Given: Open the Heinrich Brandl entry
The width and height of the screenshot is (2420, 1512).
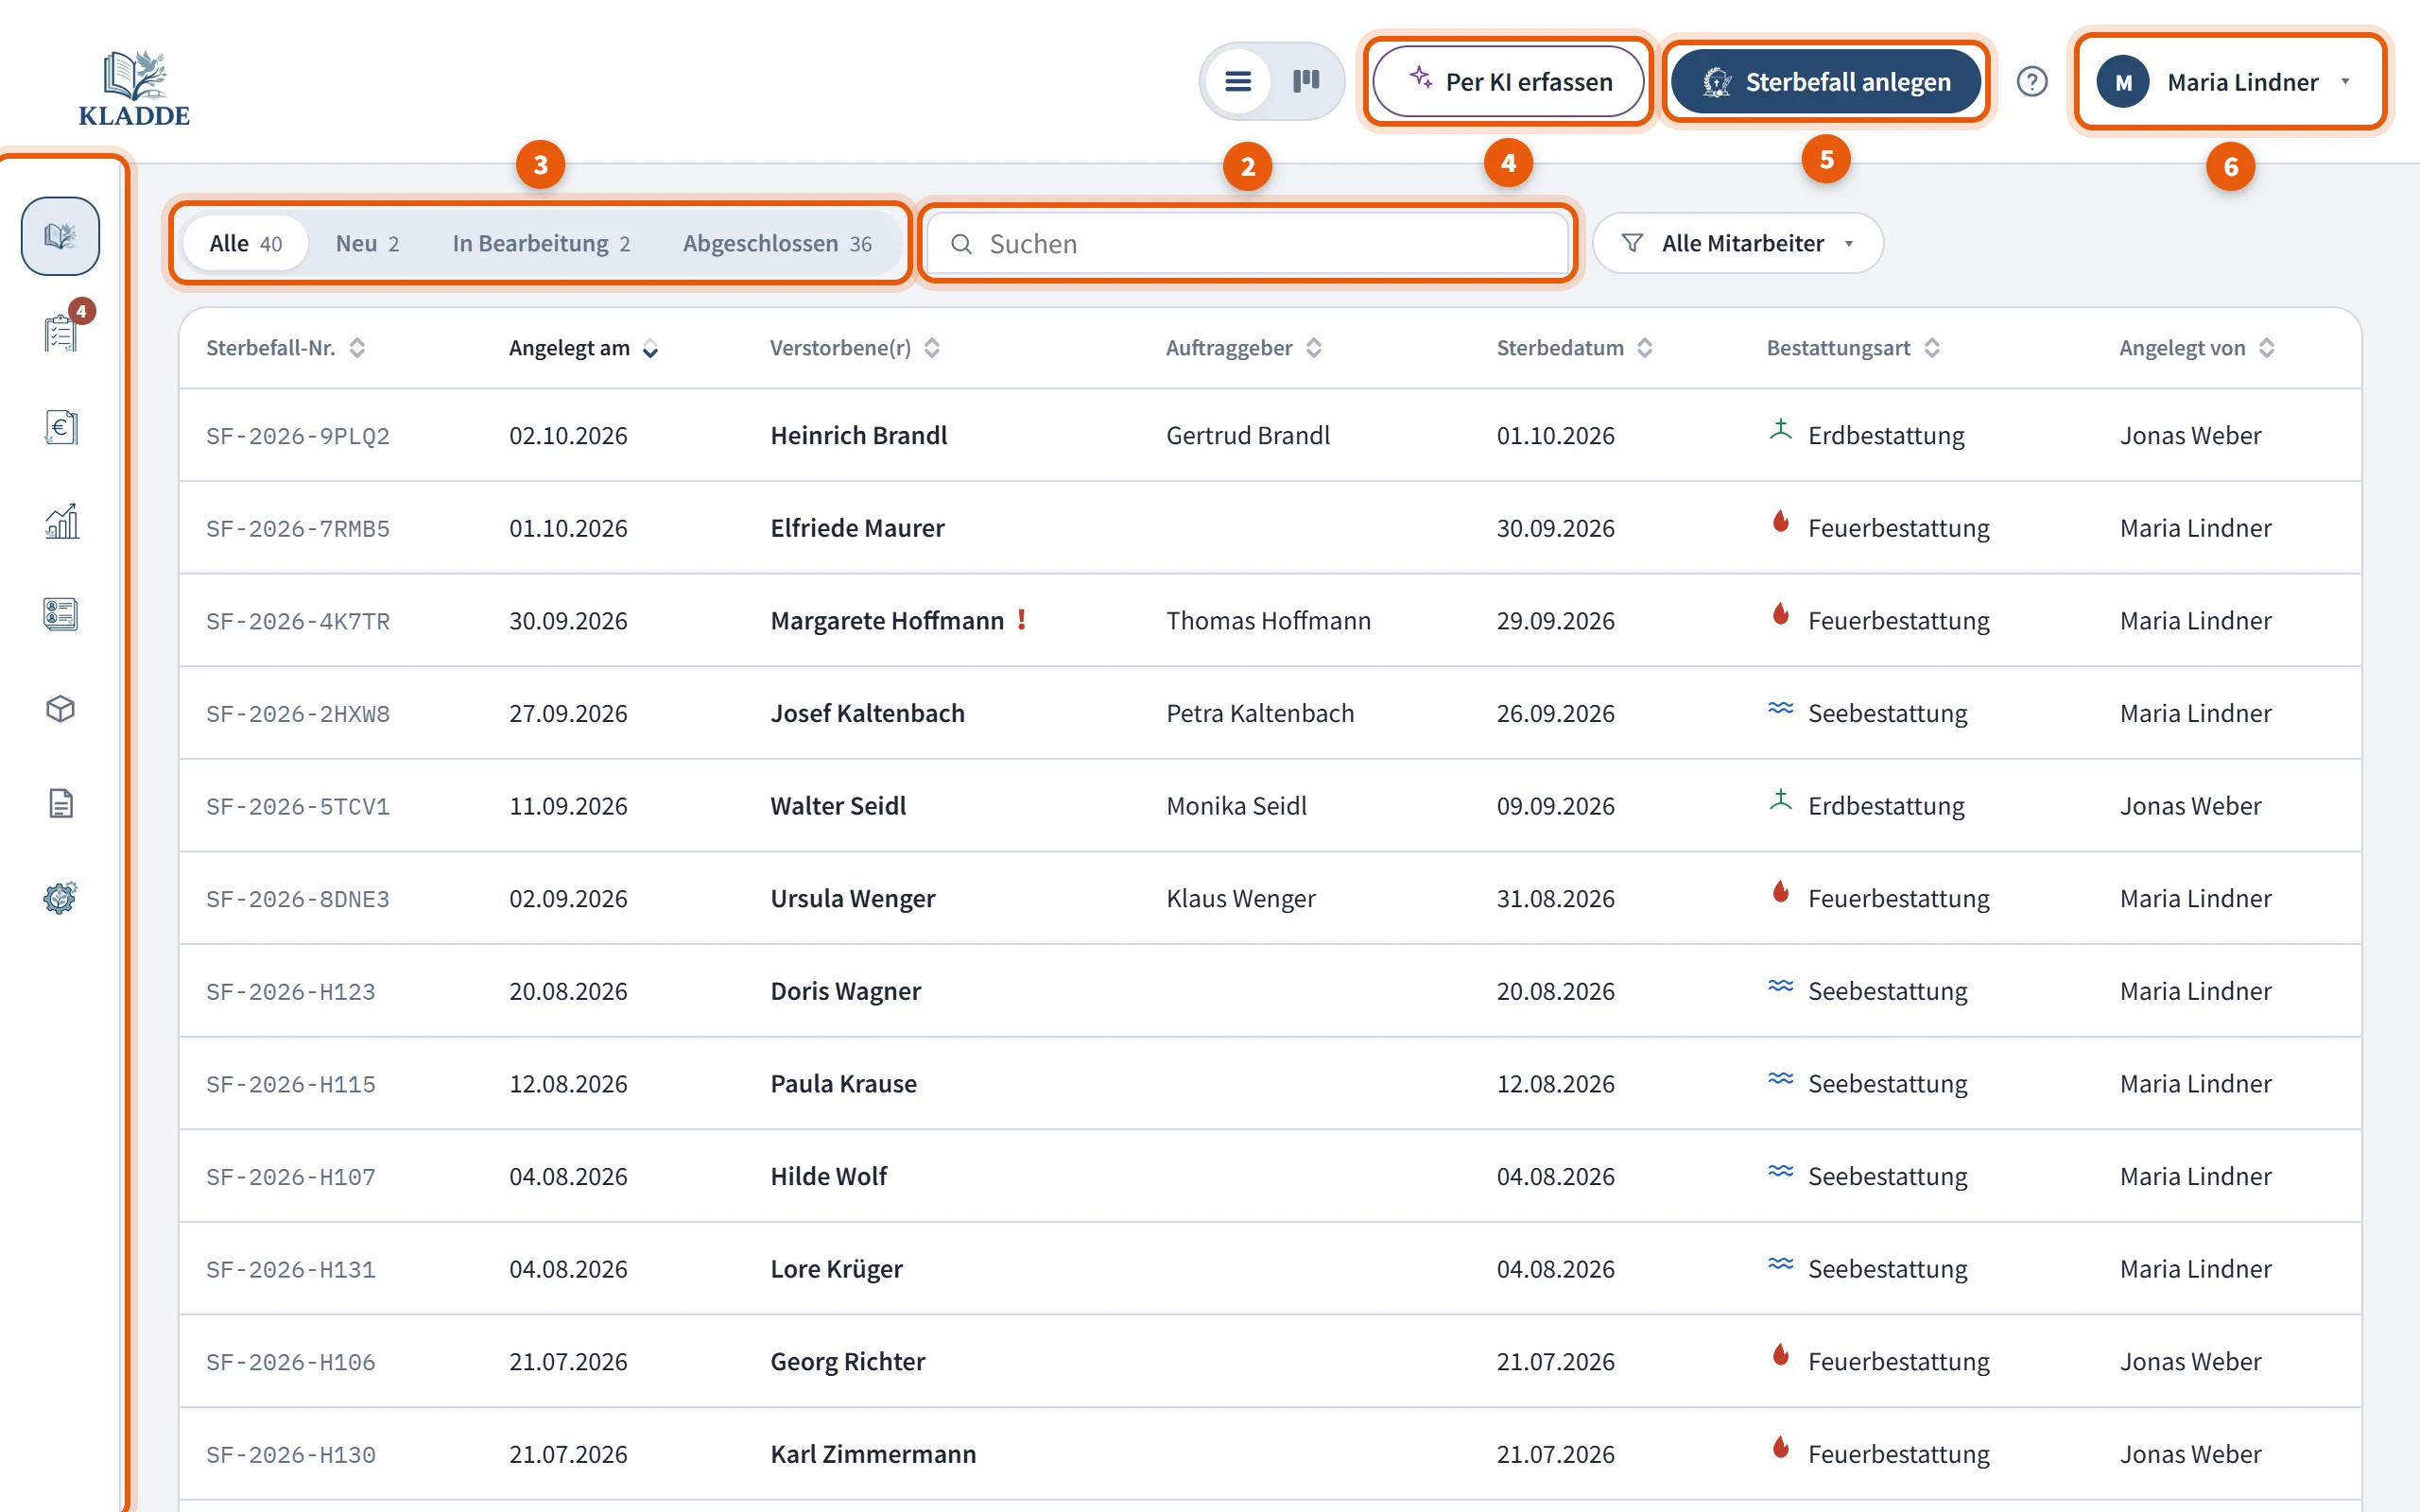Looking at the screenshot, I should tap(858, 435).
